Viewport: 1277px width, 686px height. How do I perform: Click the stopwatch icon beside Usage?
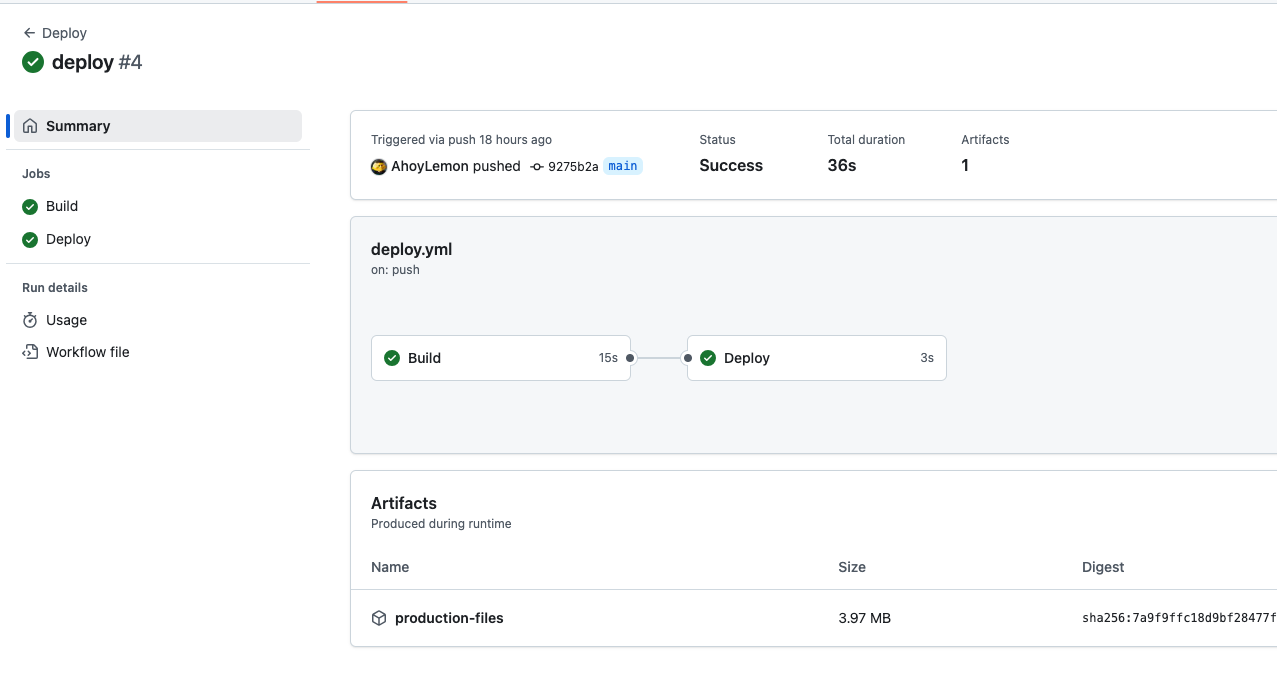(x=30, y=320)
